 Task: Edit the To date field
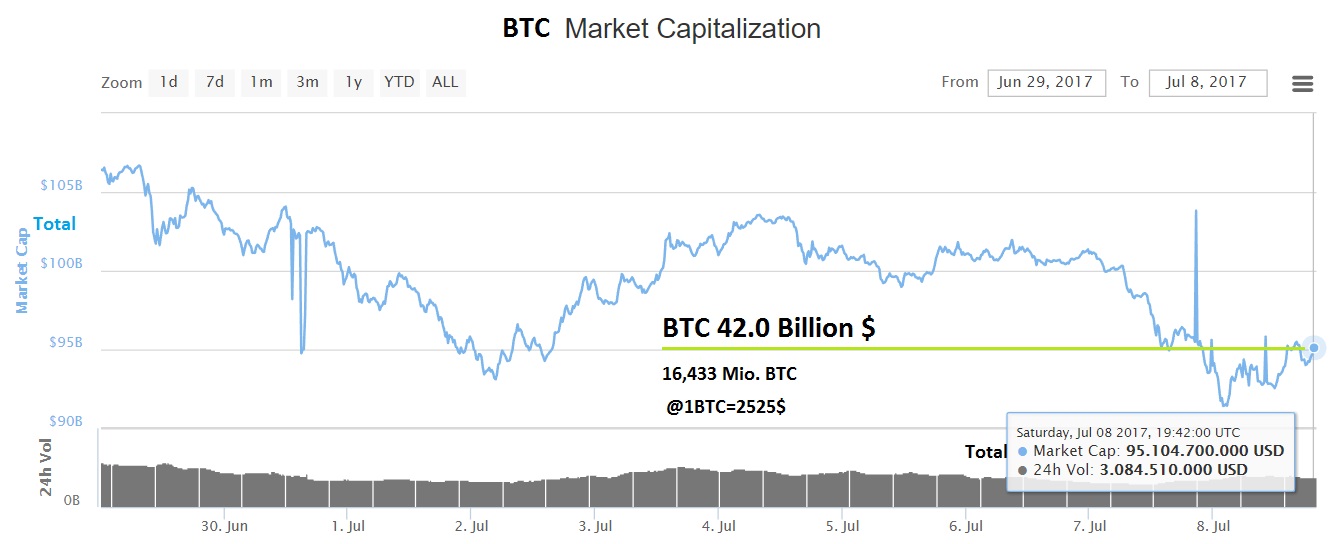click(1208, 83)
